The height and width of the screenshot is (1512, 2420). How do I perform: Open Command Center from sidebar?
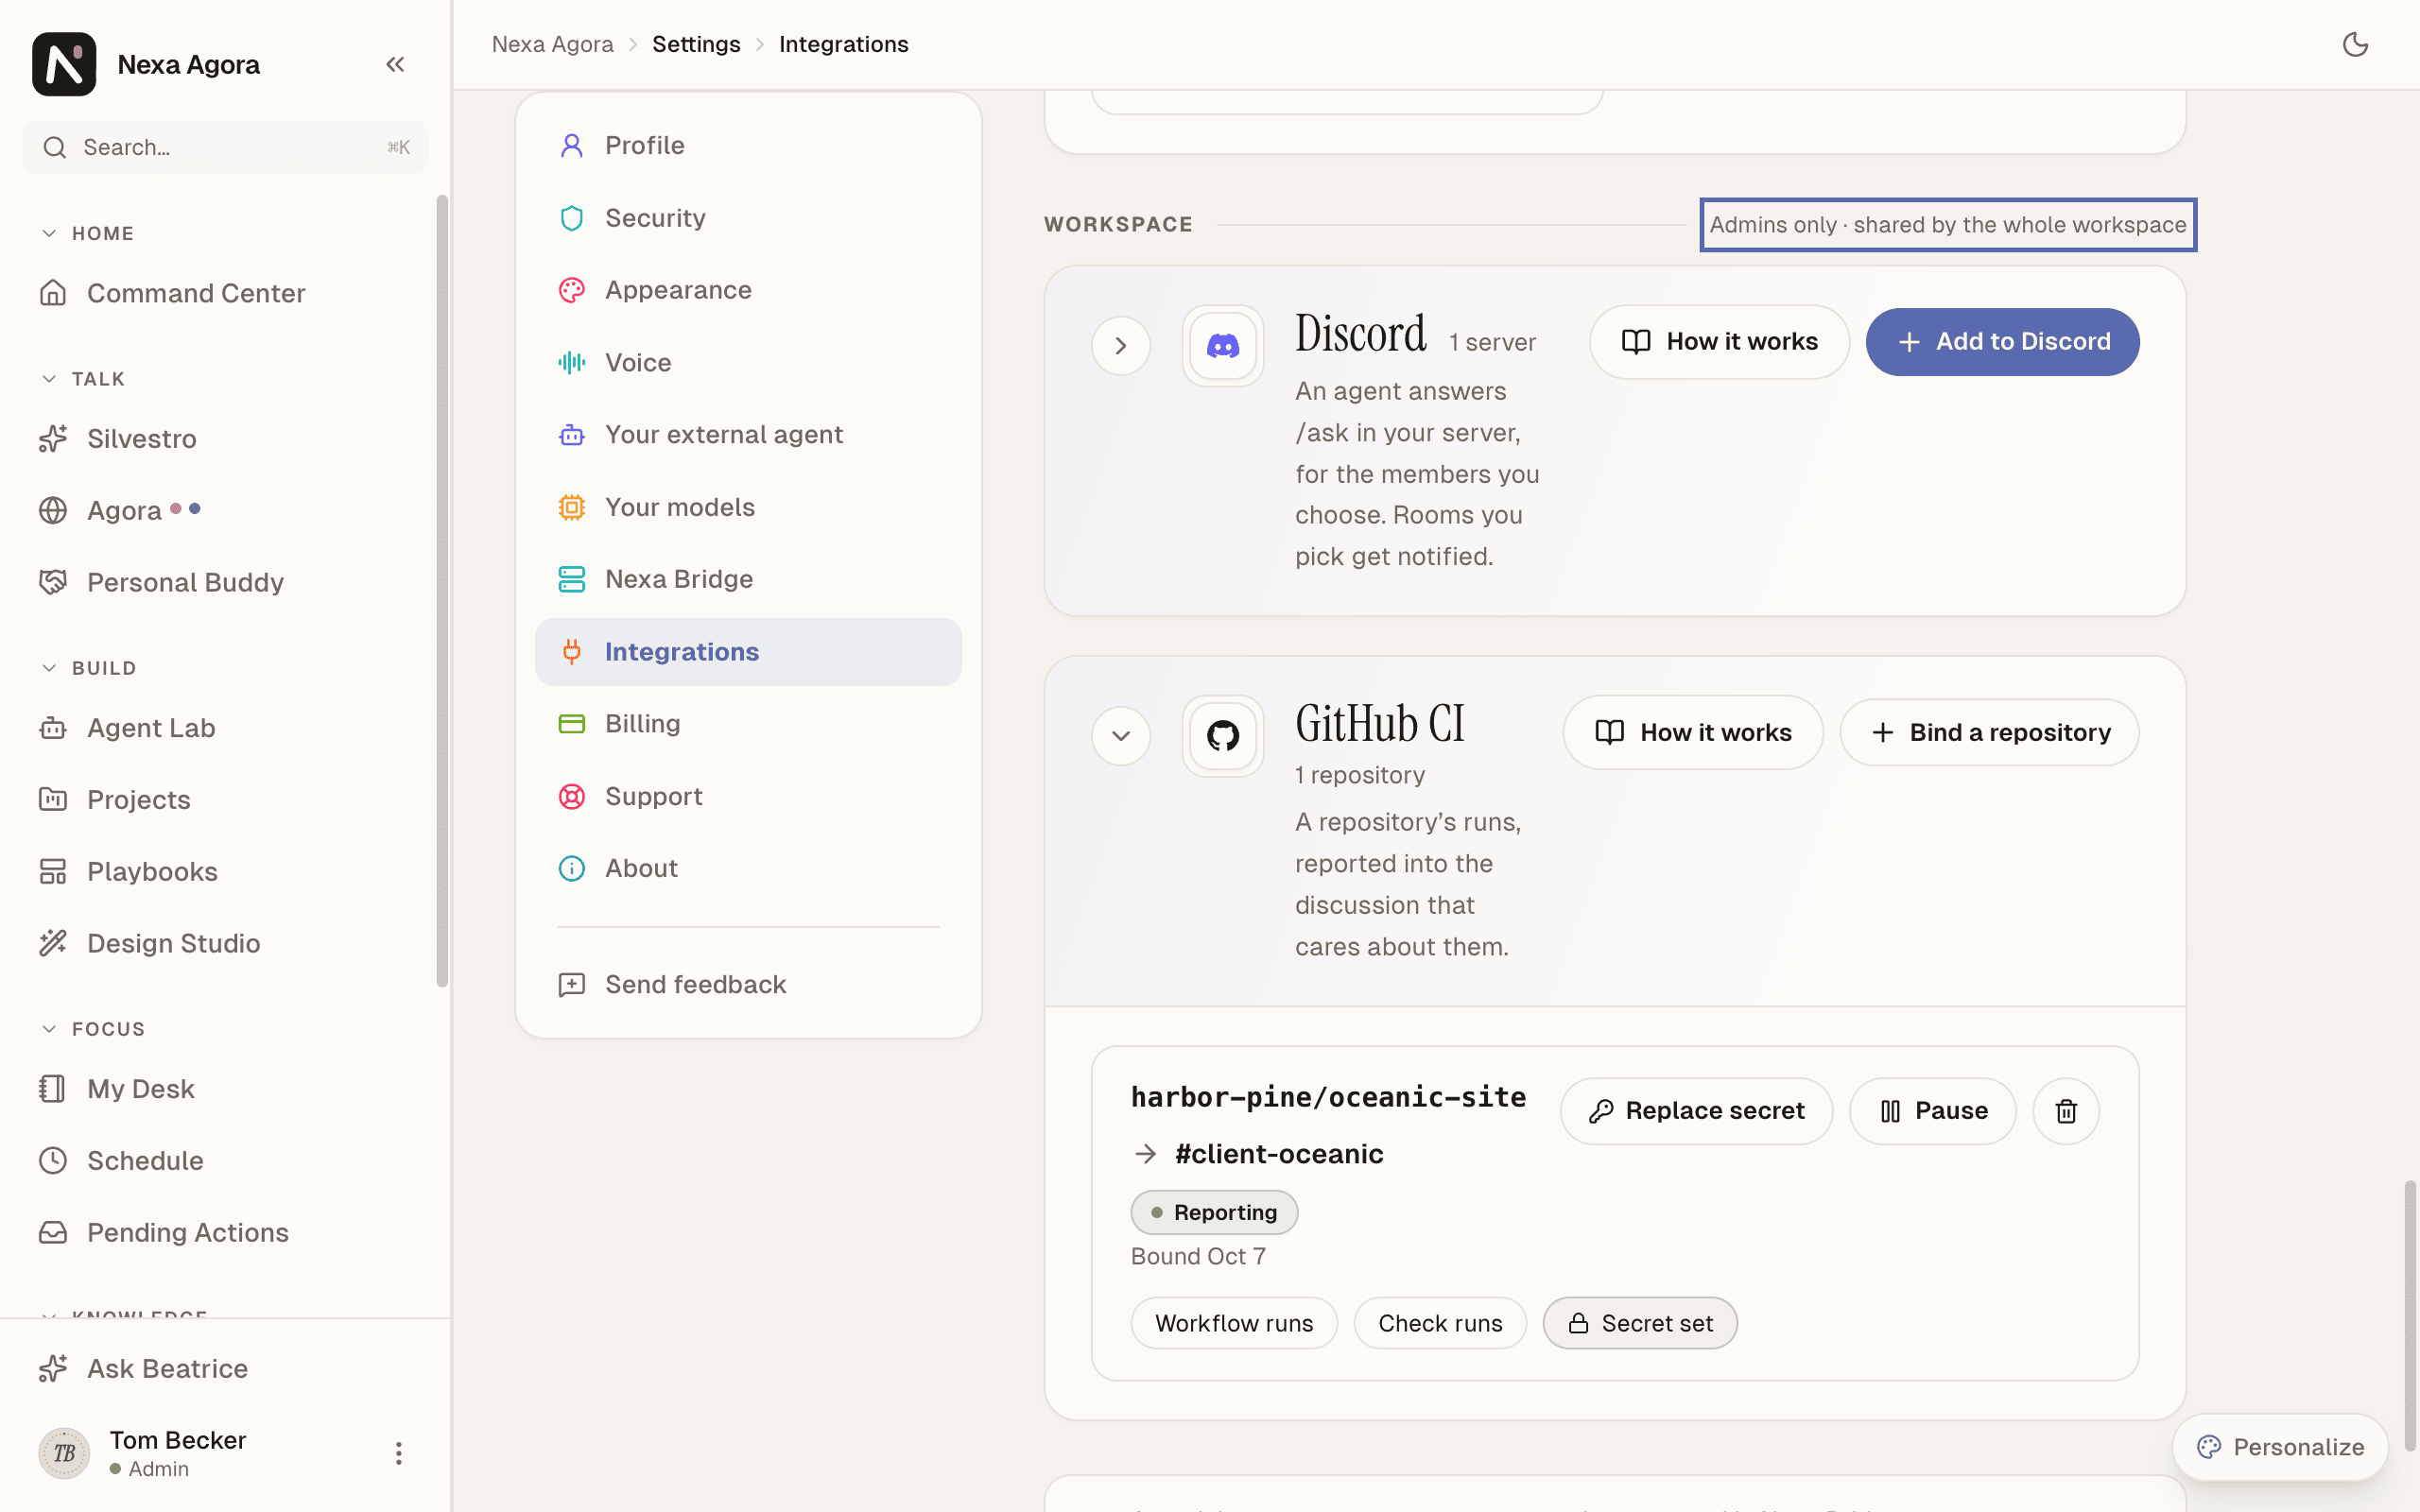tap(226, 293)
